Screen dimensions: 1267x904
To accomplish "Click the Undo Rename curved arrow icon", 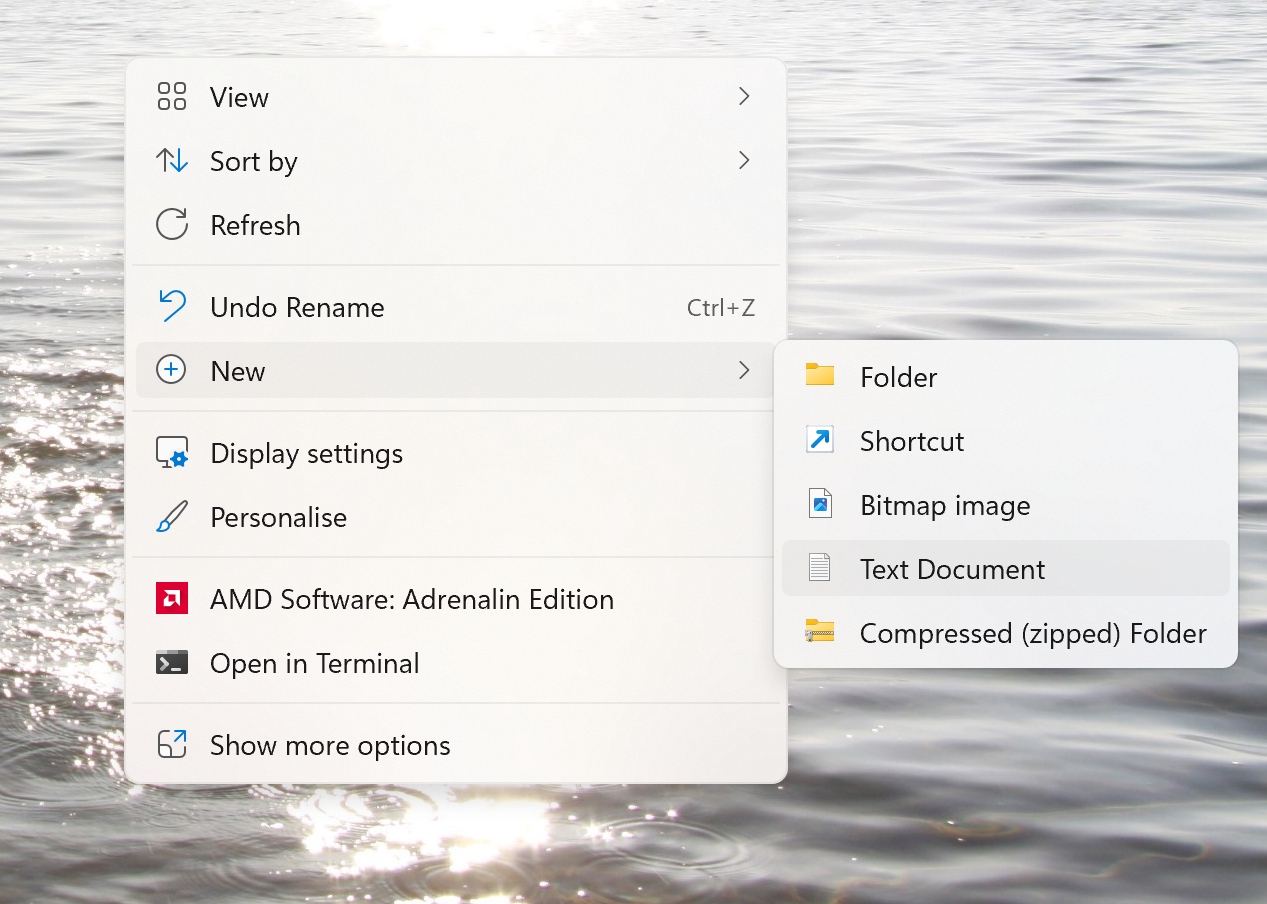I will (172, 307).
